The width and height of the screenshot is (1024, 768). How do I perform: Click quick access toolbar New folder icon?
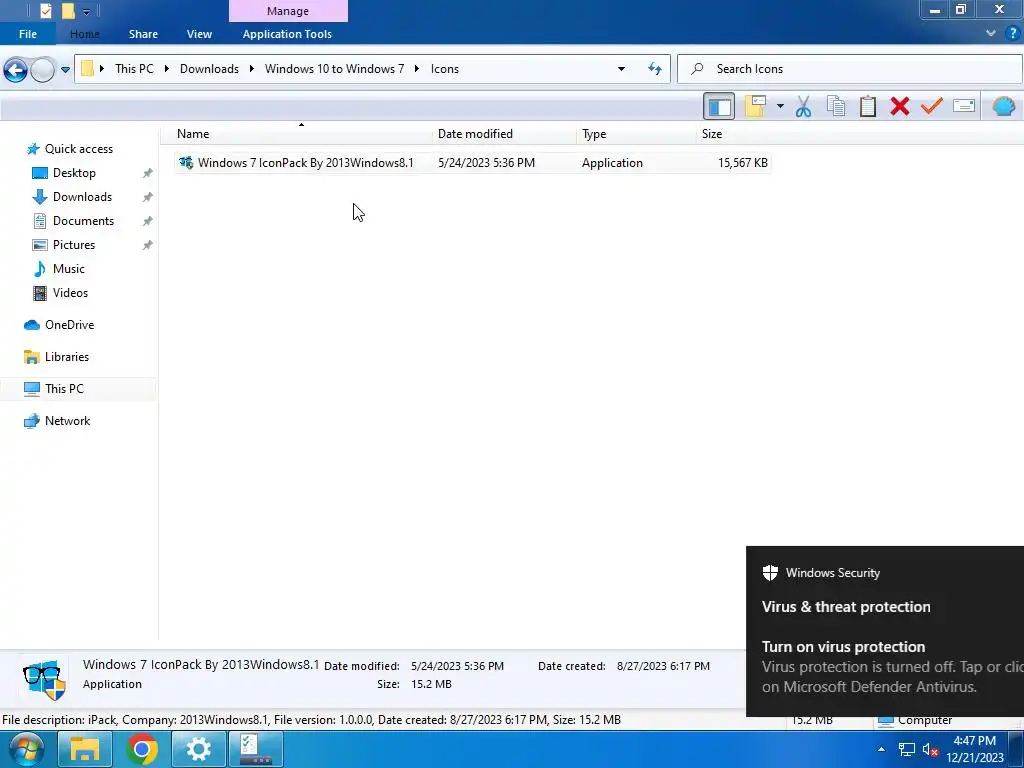click(68, 11)
